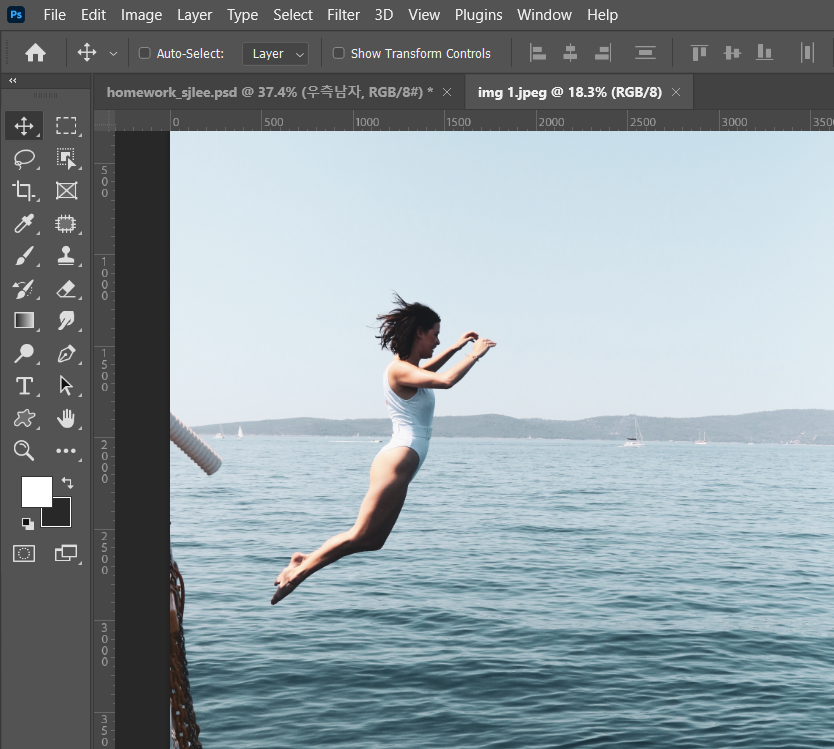This screenshot has width=834, height=749.
Task: Click the align horizontal centers button
Action: (570, 53)
